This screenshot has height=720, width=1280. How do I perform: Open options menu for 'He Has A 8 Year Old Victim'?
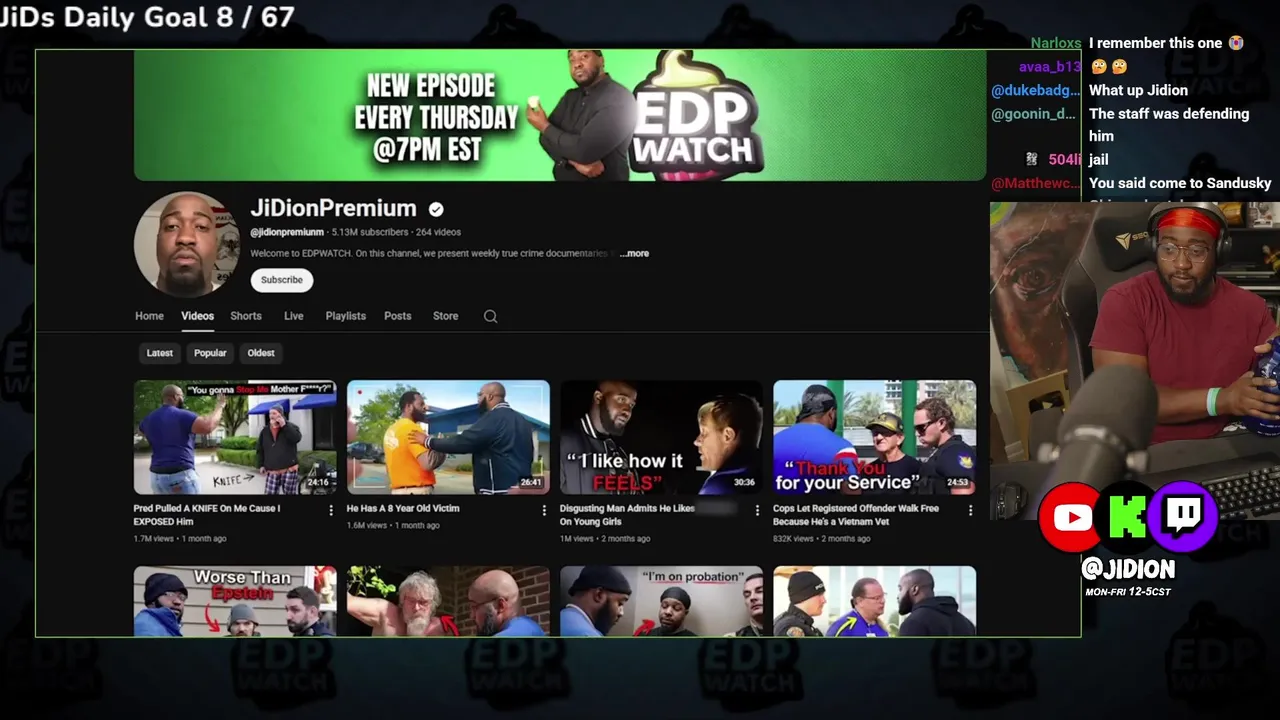click(x=544, y=510)
